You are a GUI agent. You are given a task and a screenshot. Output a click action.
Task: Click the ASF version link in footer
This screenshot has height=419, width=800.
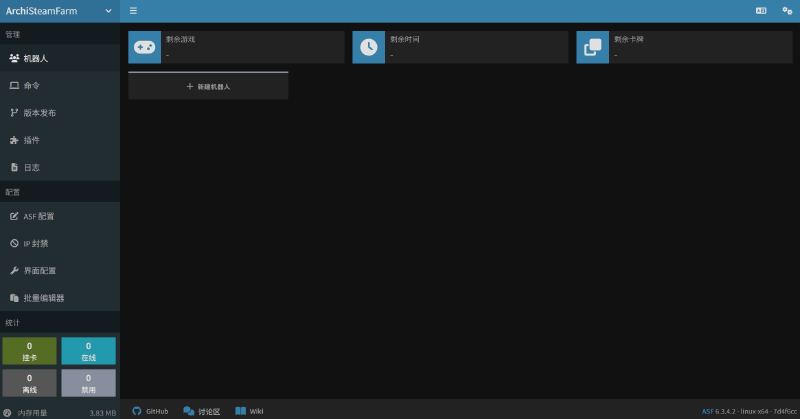(708, 411)
